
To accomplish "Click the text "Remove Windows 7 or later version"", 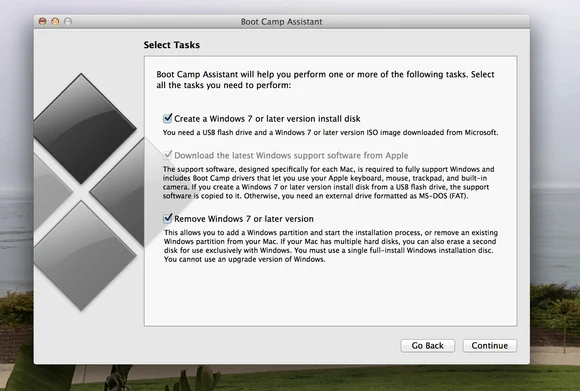I will tap(244, 219).
